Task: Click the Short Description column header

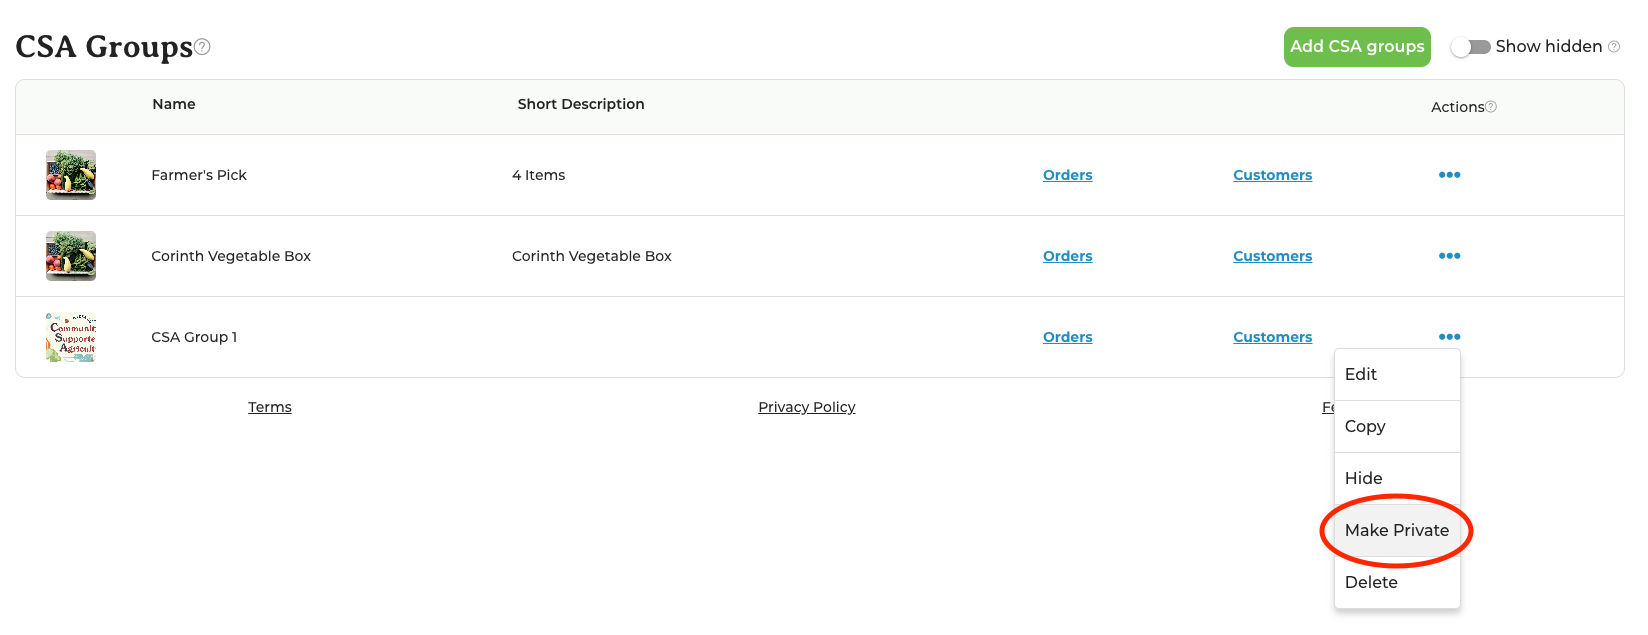Action: (x=581, y=104)
